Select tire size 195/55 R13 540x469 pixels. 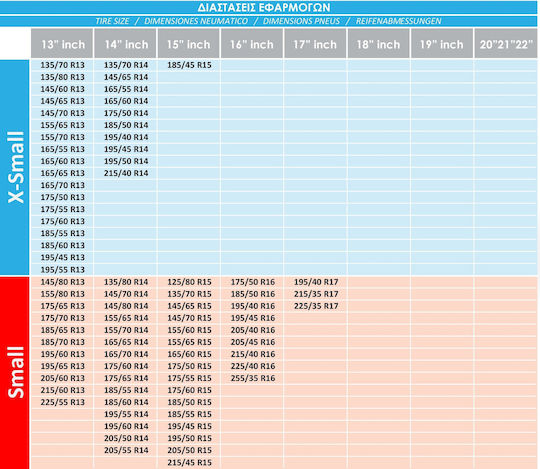point(62,270)
